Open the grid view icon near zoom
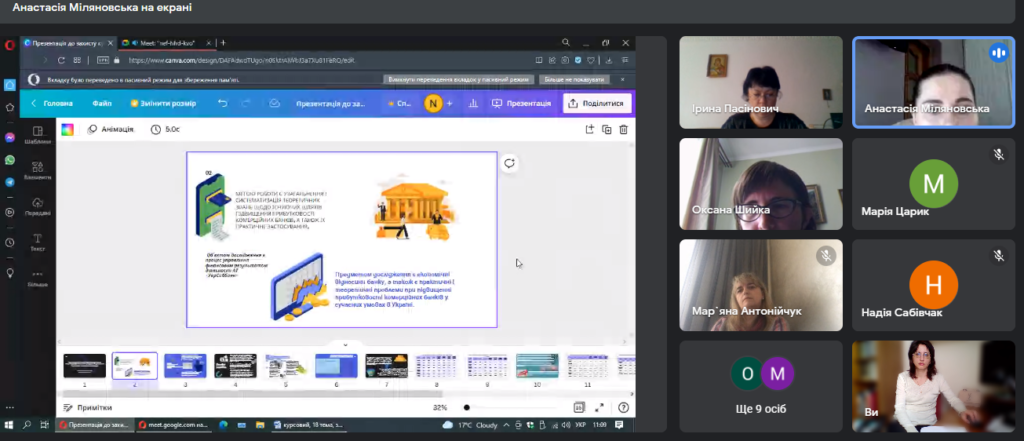Image resolution: width=1024 pixels, height=441 pixels. click(579, 408)
